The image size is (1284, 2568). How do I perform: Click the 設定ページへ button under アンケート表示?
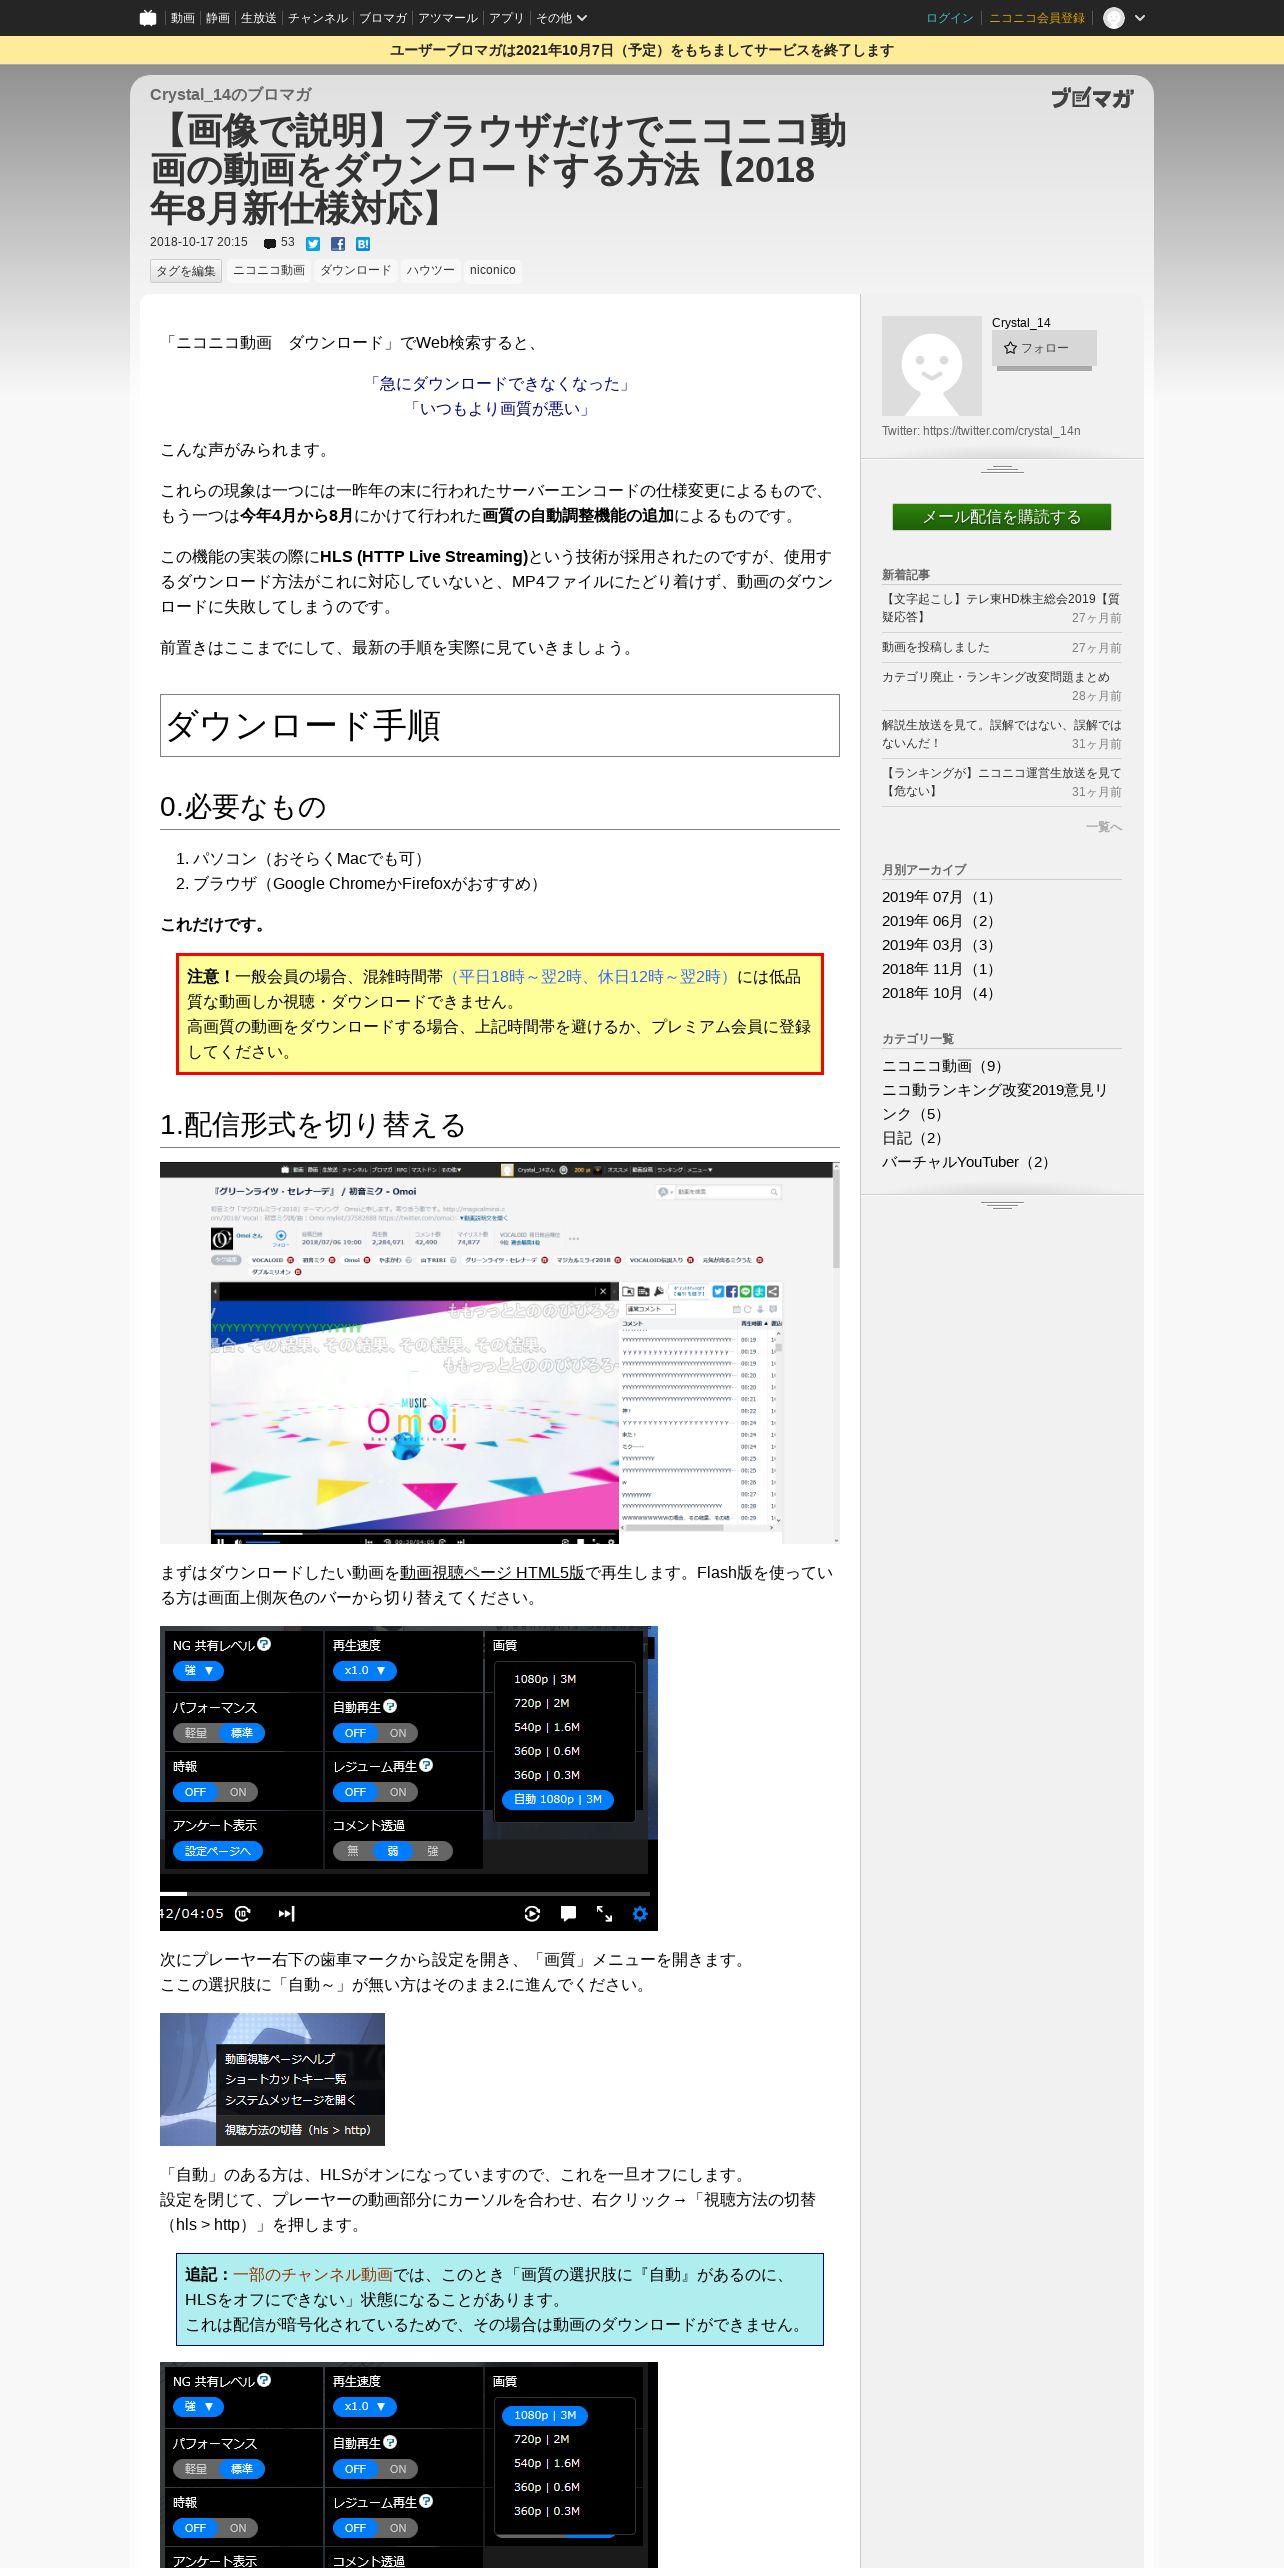(217, 1851)
